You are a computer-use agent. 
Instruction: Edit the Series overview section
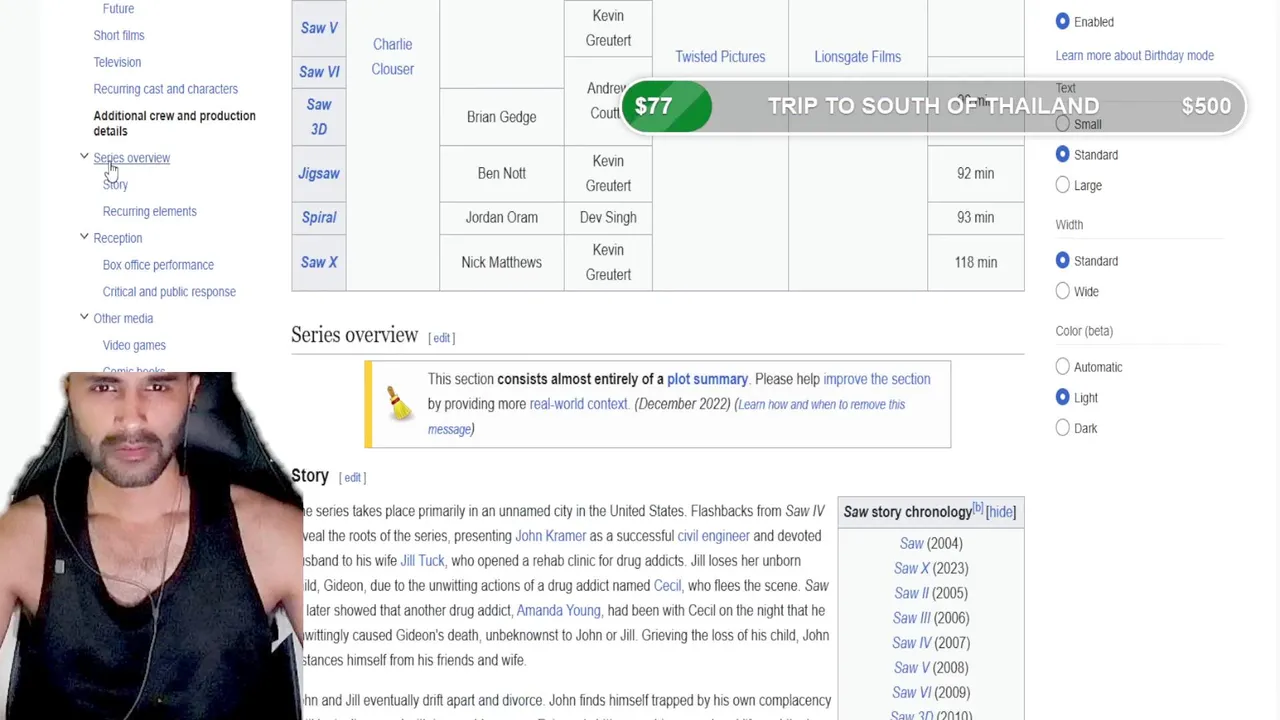tap(441, 338)
